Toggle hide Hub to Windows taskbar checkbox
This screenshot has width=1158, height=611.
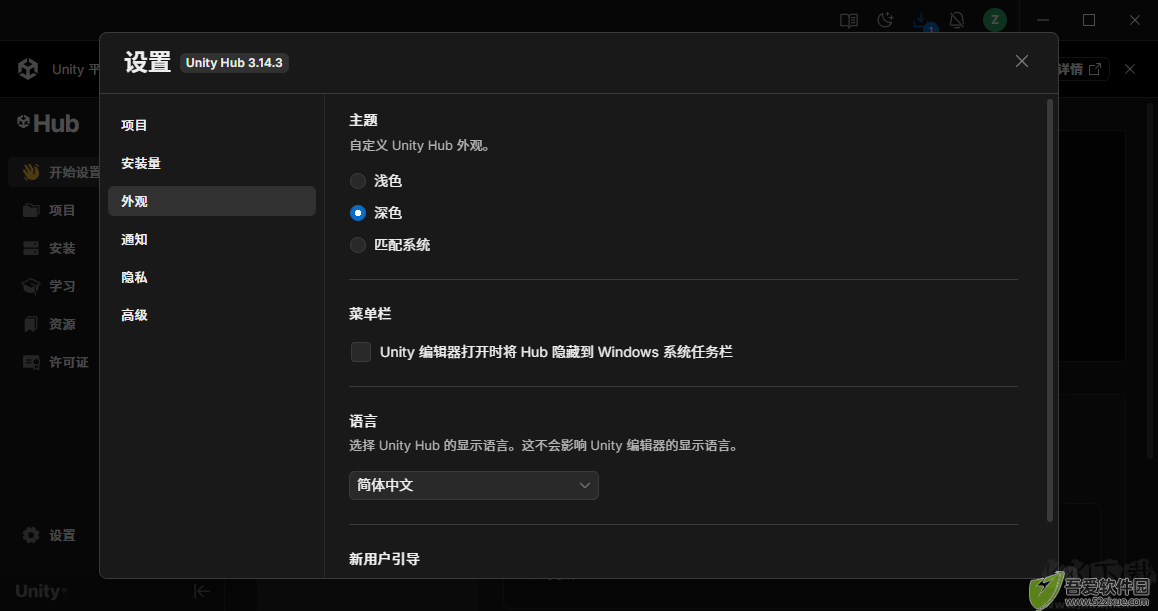coord(361,352)
